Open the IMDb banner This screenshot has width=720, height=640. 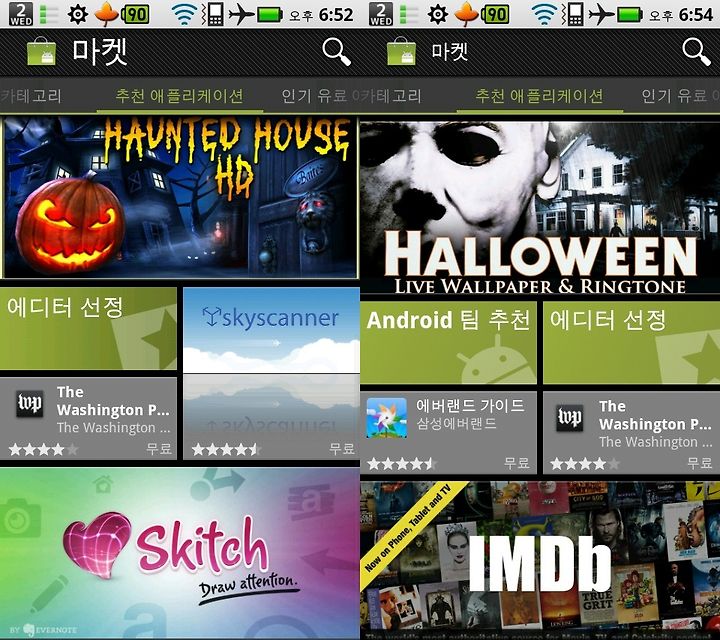540,560
